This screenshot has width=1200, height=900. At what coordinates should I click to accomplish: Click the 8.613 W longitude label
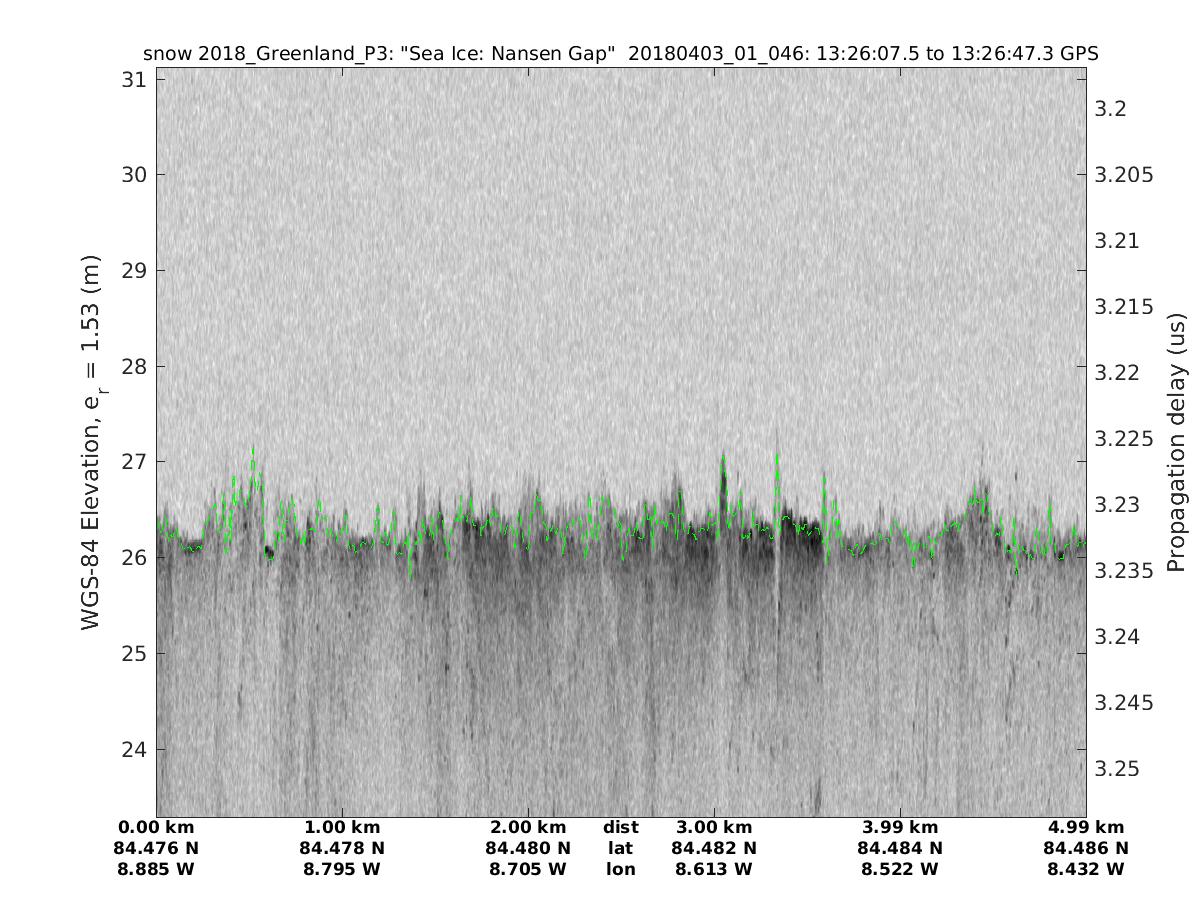(714, 869)
